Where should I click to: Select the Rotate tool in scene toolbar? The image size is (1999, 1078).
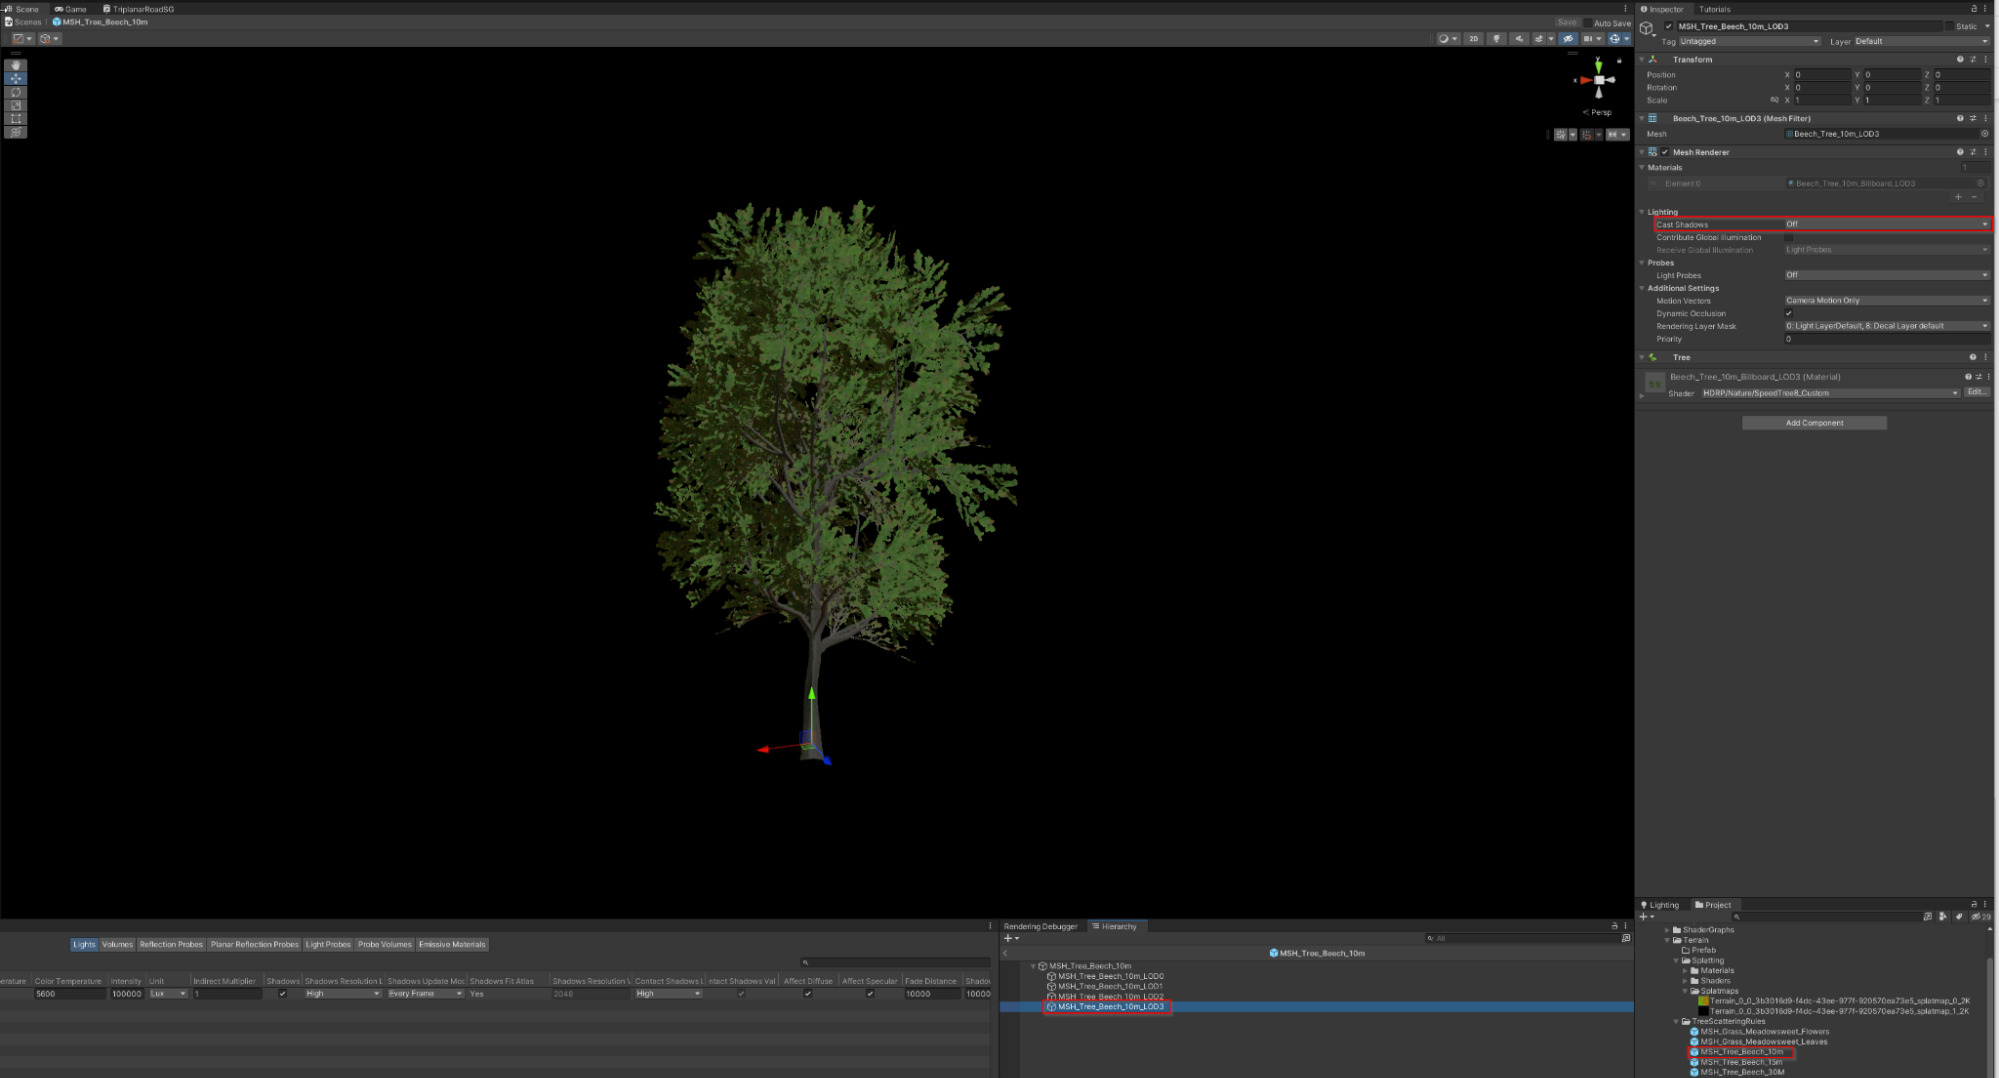[16, 92]
